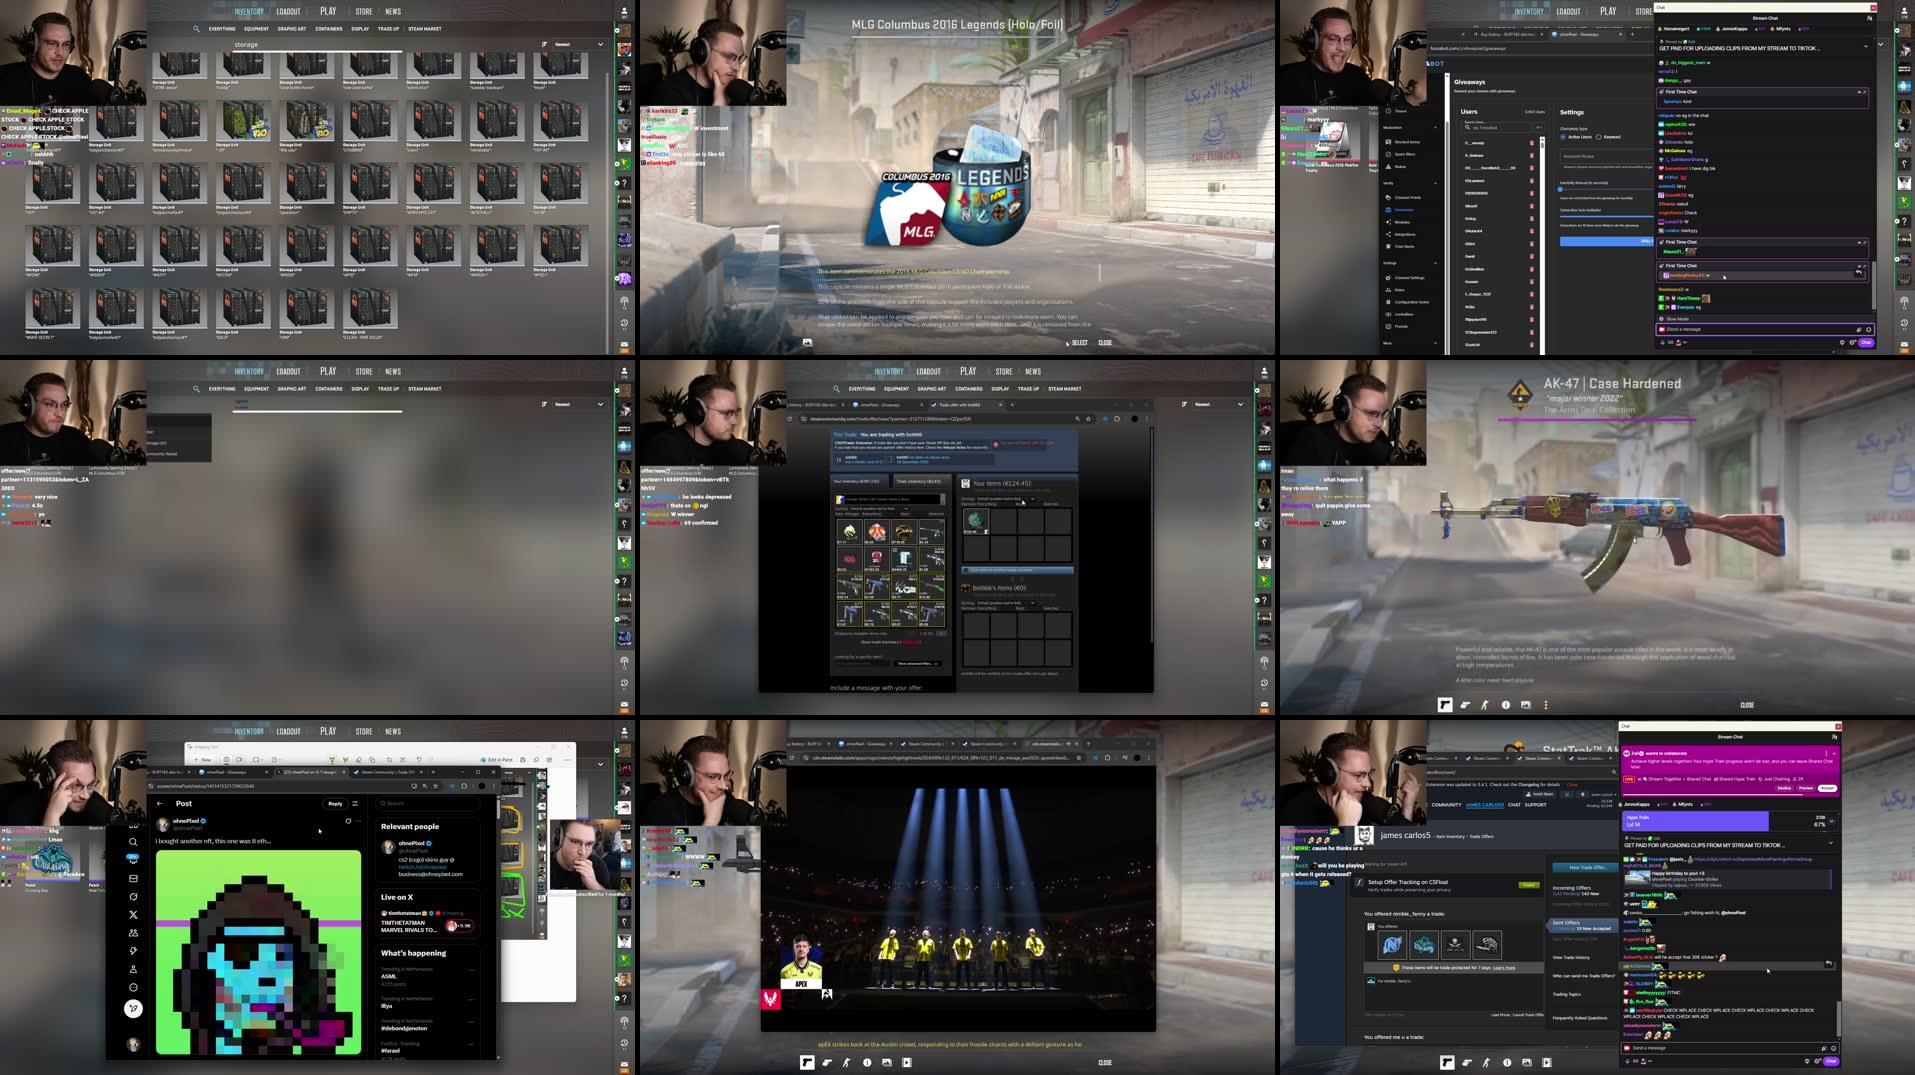Open pixel-art NFT image in ohnePixel post
1915x1075 pixels.
(x=258, y=952)
